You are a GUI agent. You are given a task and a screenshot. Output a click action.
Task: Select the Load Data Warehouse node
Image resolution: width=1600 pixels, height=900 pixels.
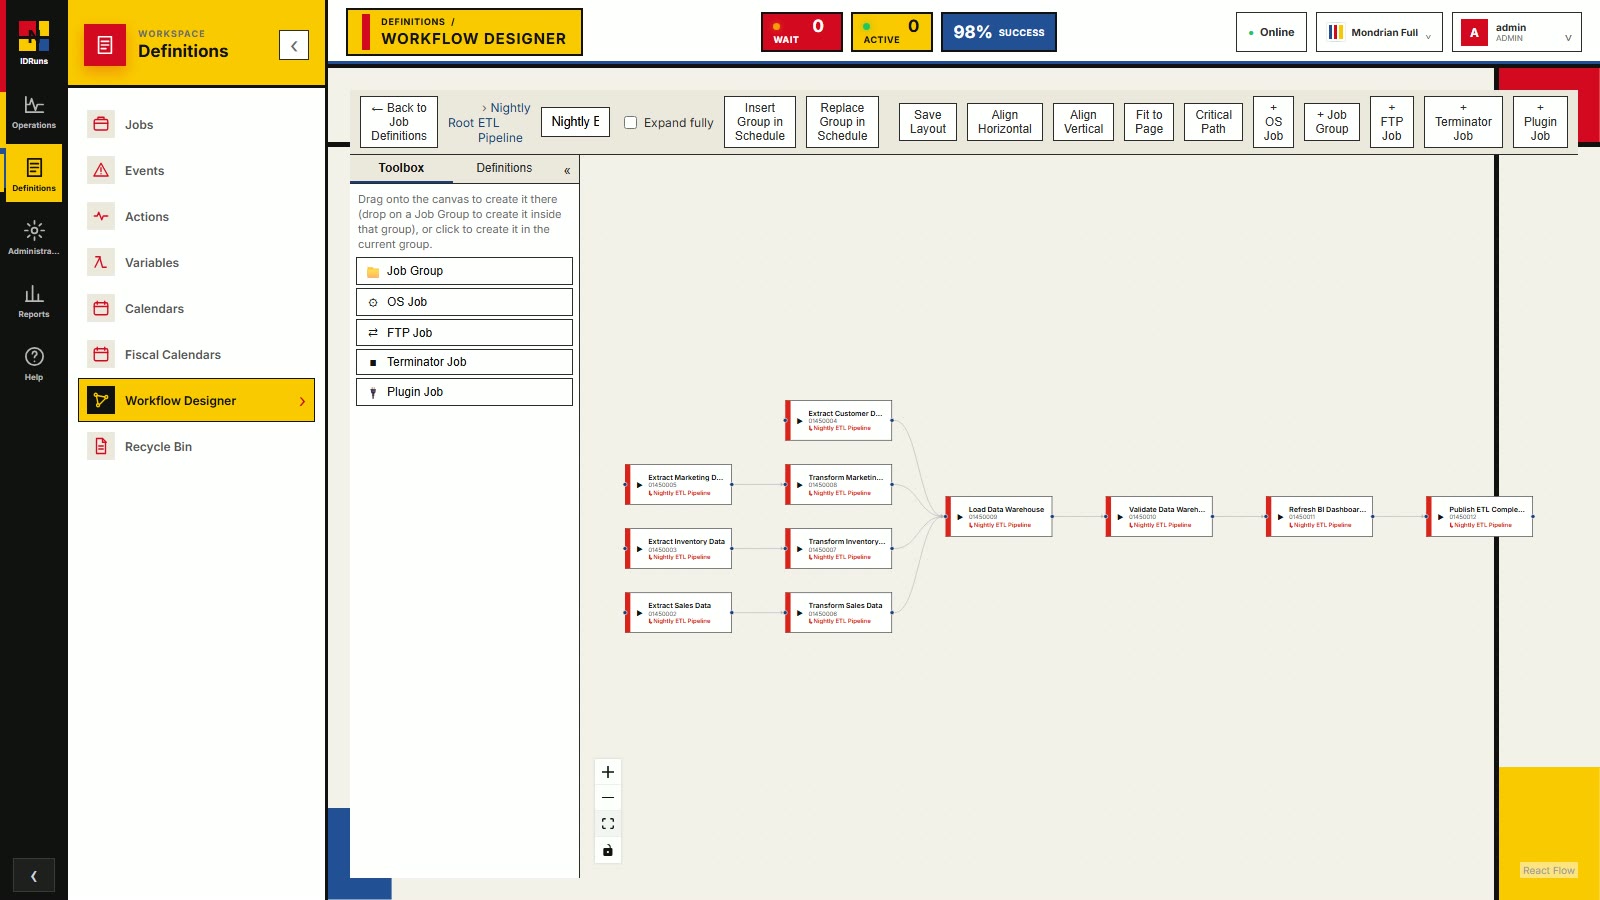point(999,517)
